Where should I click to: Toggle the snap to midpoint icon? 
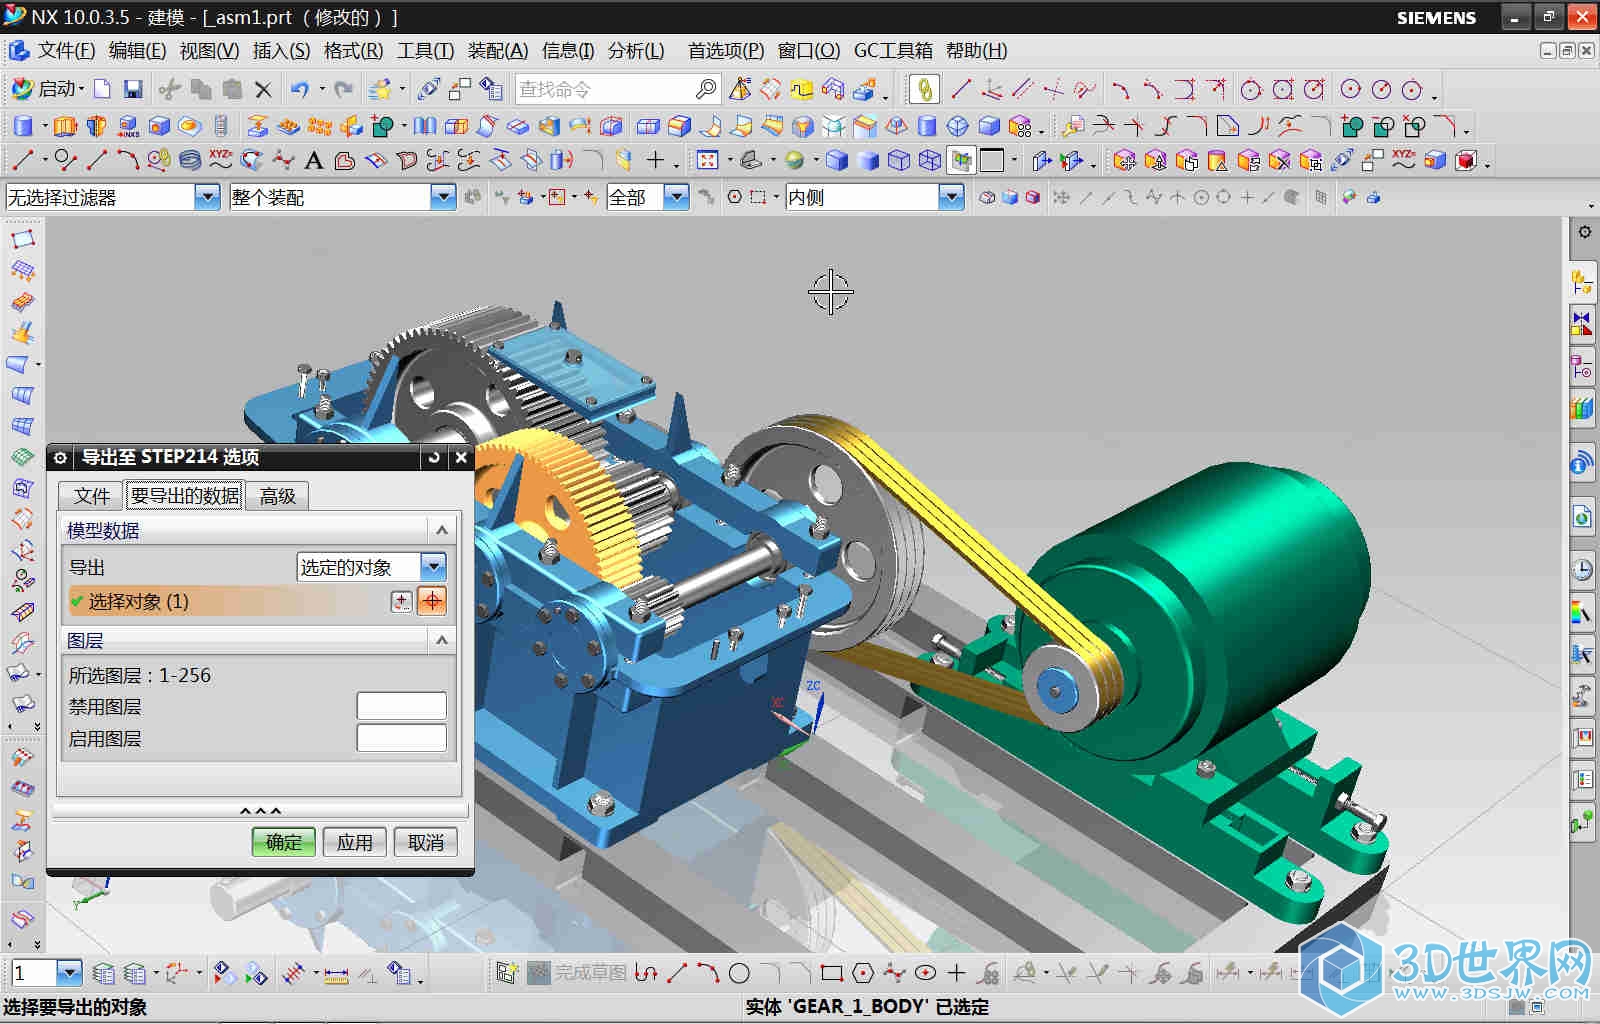pyautogui.click(x=1107, y=197)
